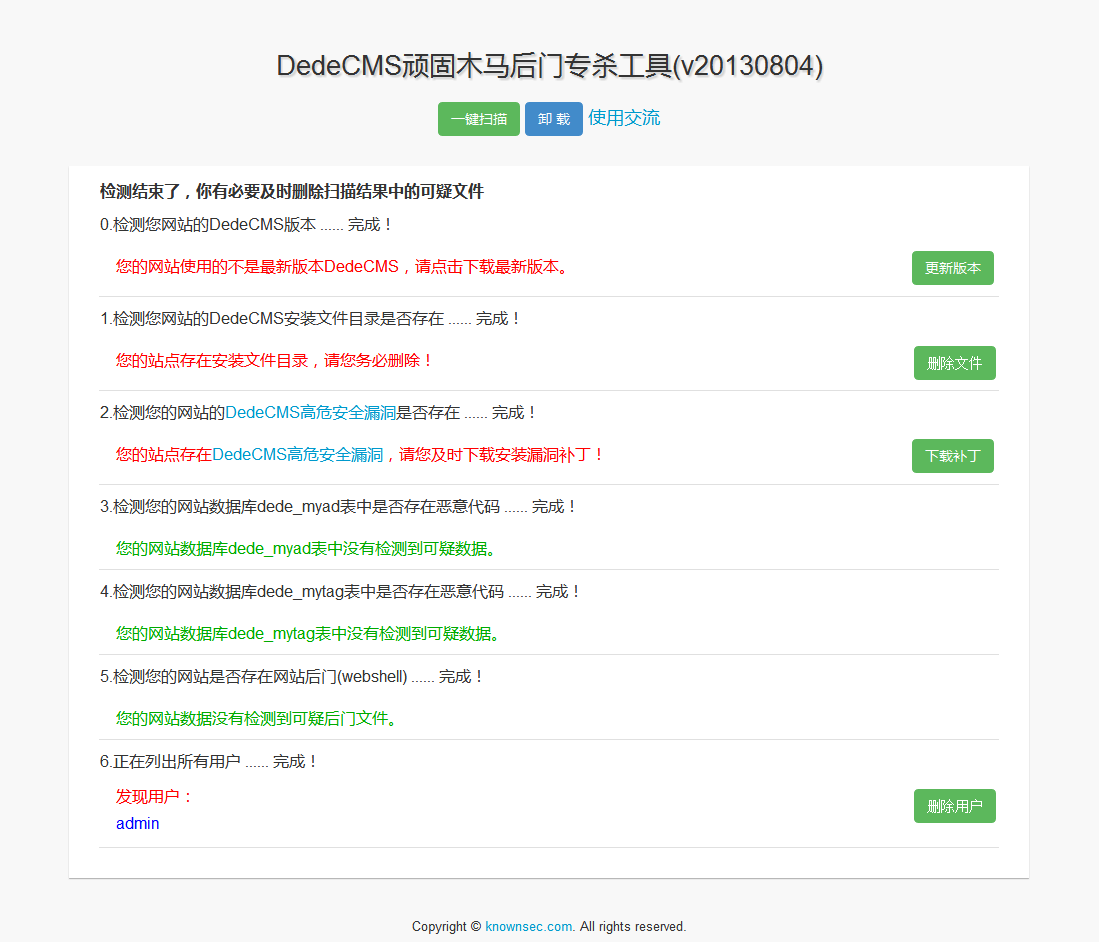Open DedeCMS高危安全漏洞 link in red warning

coord(298,455)
